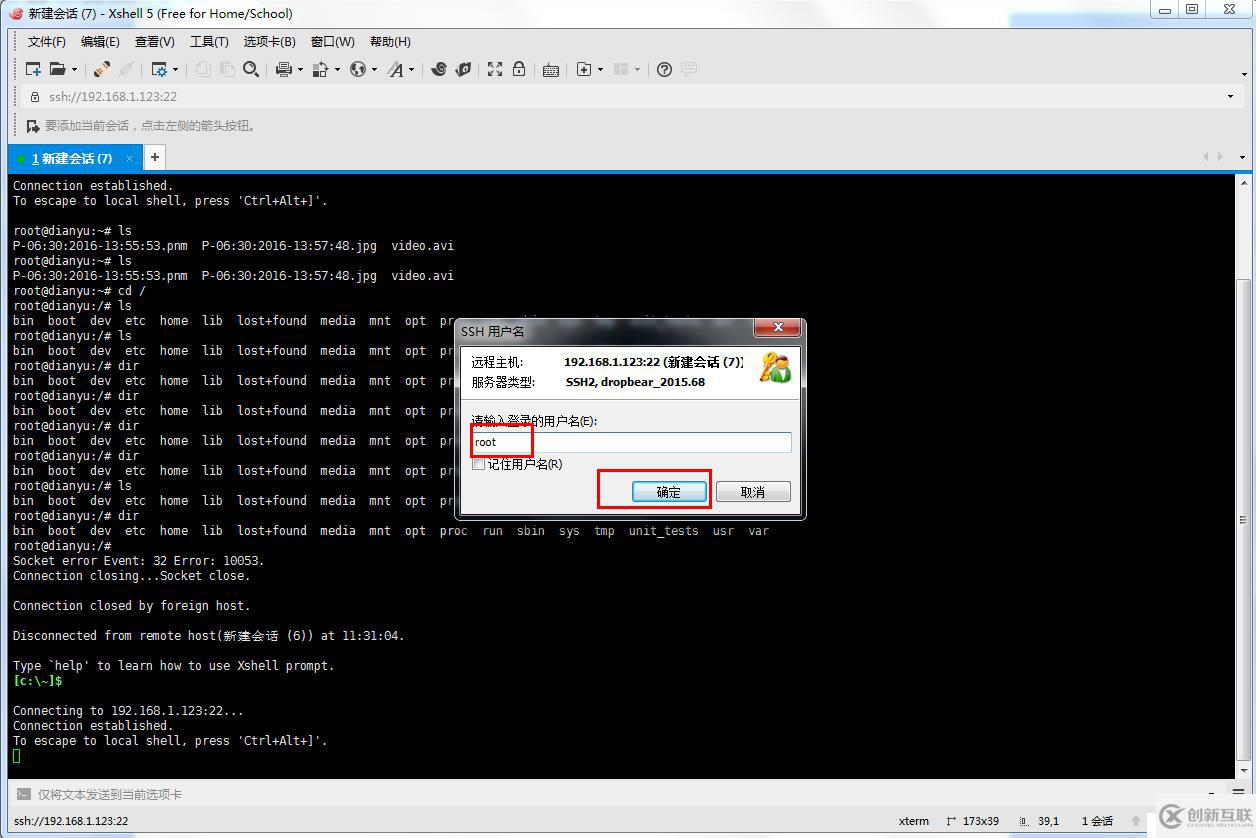Click the Find magnifier icon
1256x838 pixels.
(x=251, y=69)
